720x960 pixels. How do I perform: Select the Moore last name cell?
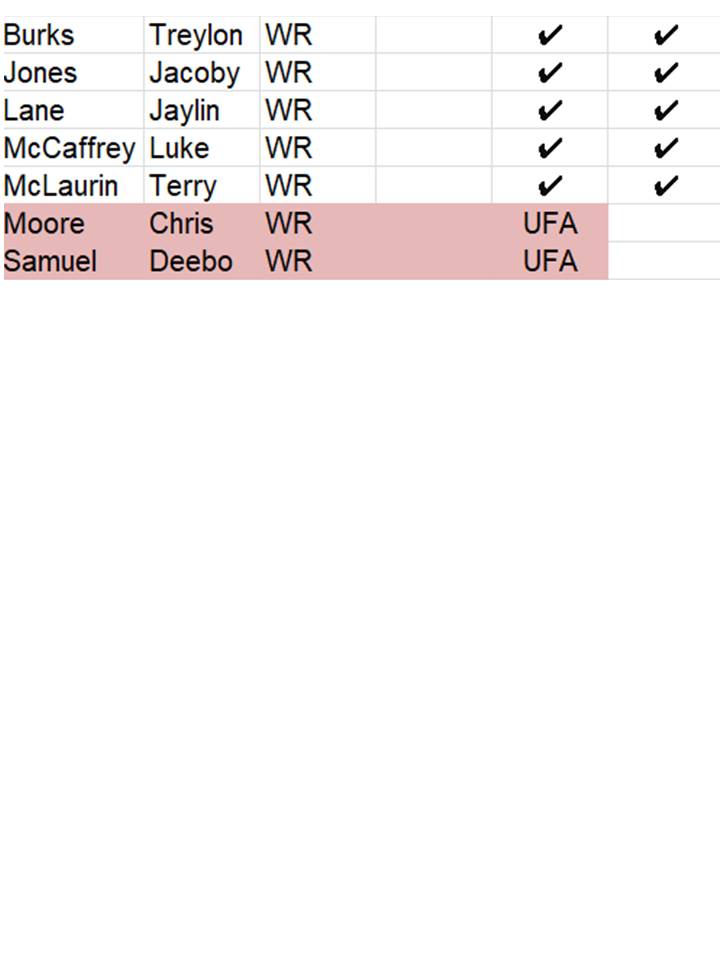45,223
